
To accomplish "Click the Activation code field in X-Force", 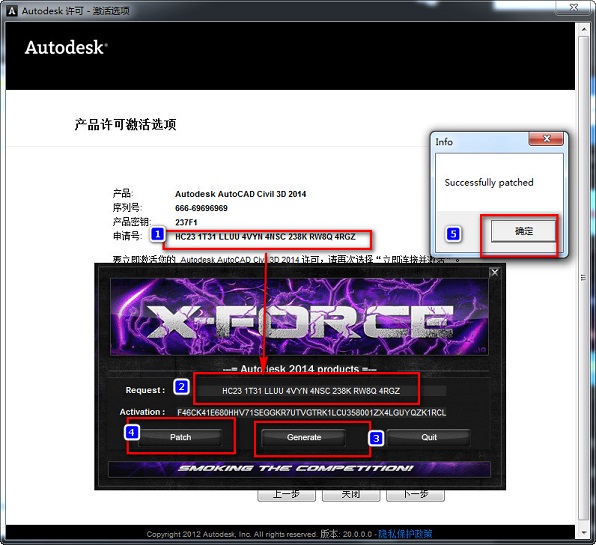I will click(311, 412).
